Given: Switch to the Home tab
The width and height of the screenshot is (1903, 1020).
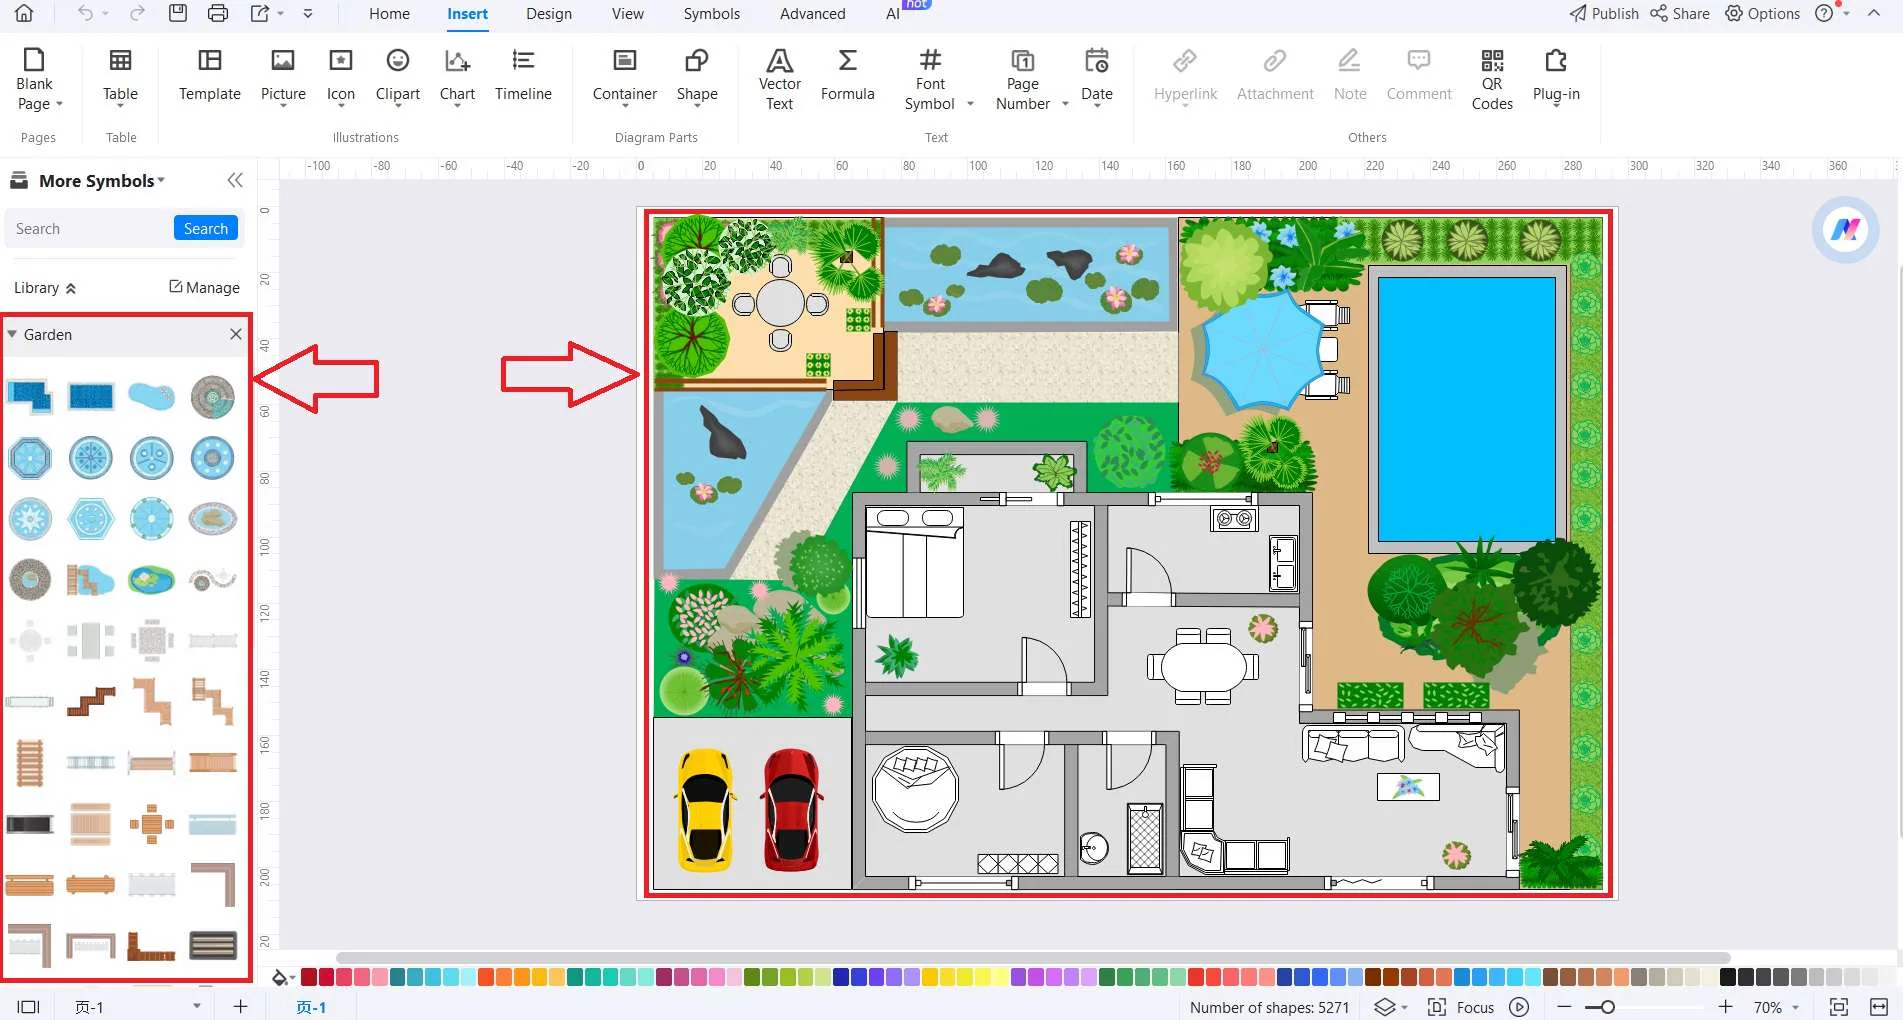Looking at the screenshot, I should coord(389,14).
